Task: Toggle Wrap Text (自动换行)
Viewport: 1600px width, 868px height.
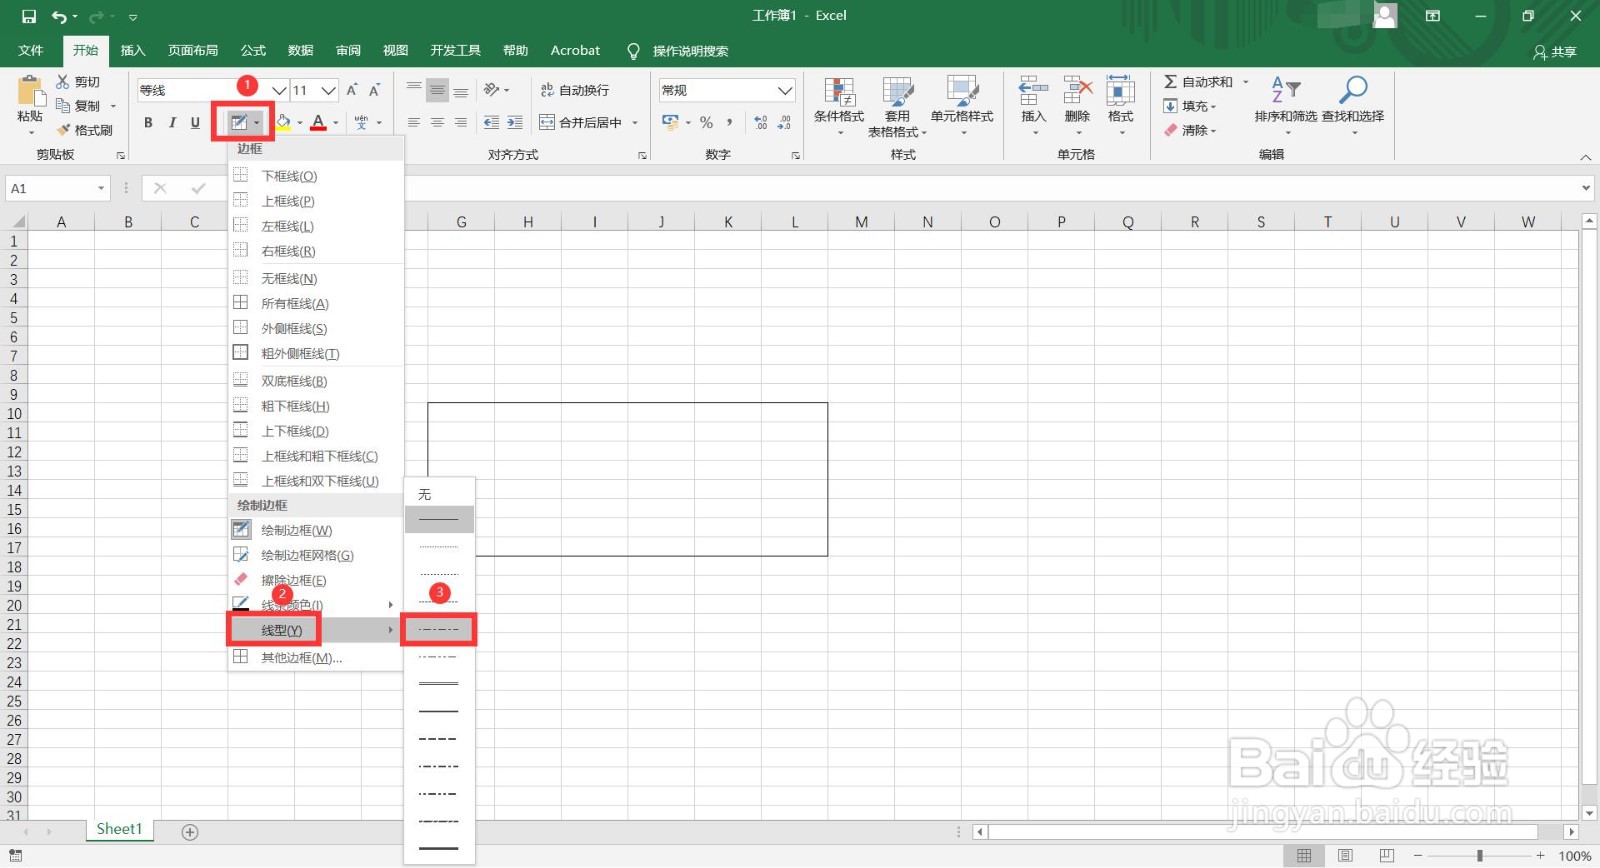Action: click(574, 90)
